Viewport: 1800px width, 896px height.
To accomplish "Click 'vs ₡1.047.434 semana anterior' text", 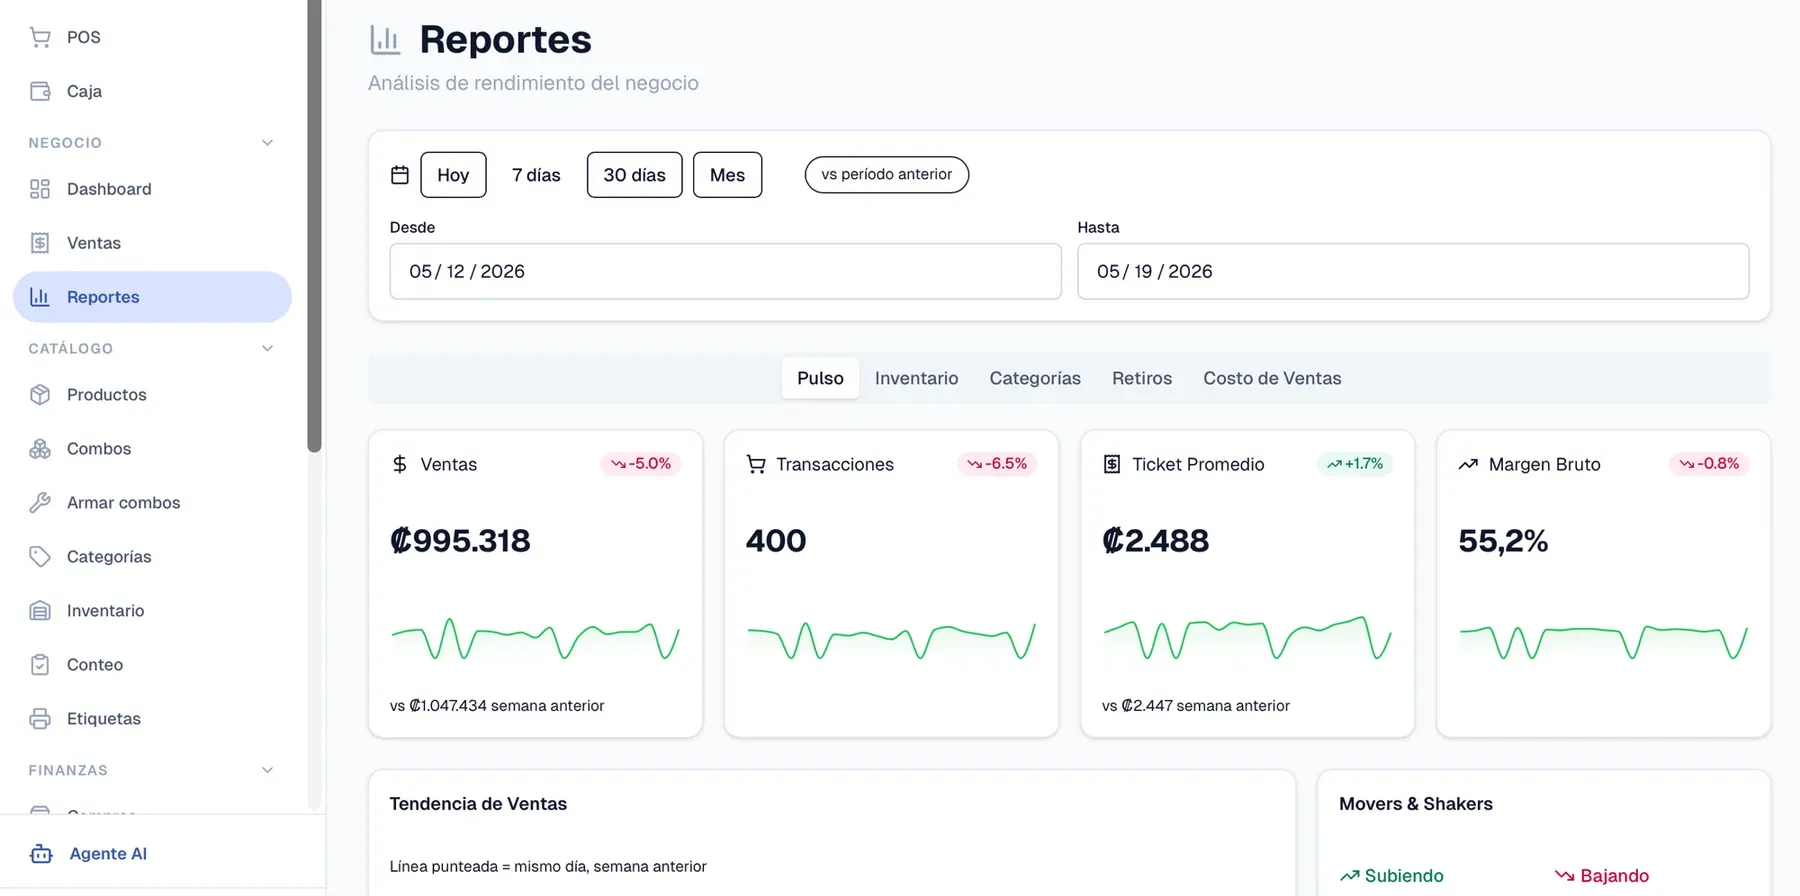I will (x=497, y=706).
